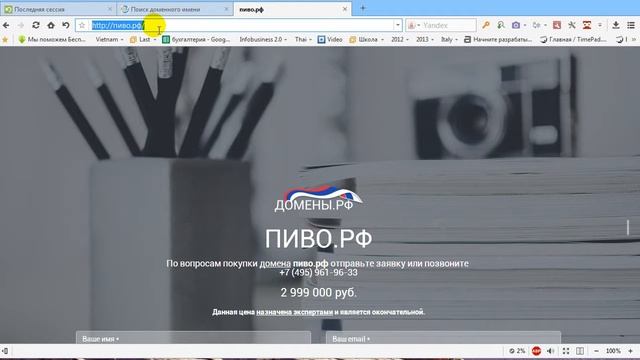Mute sound with speaker icon
640x360 pixels.
pyautogui.click(x=551, y=351)
